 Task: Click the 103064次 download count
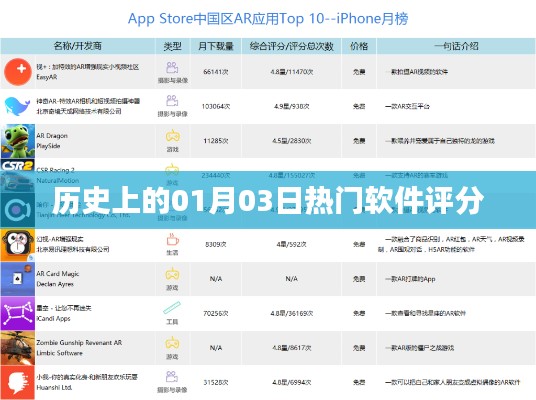216,106
